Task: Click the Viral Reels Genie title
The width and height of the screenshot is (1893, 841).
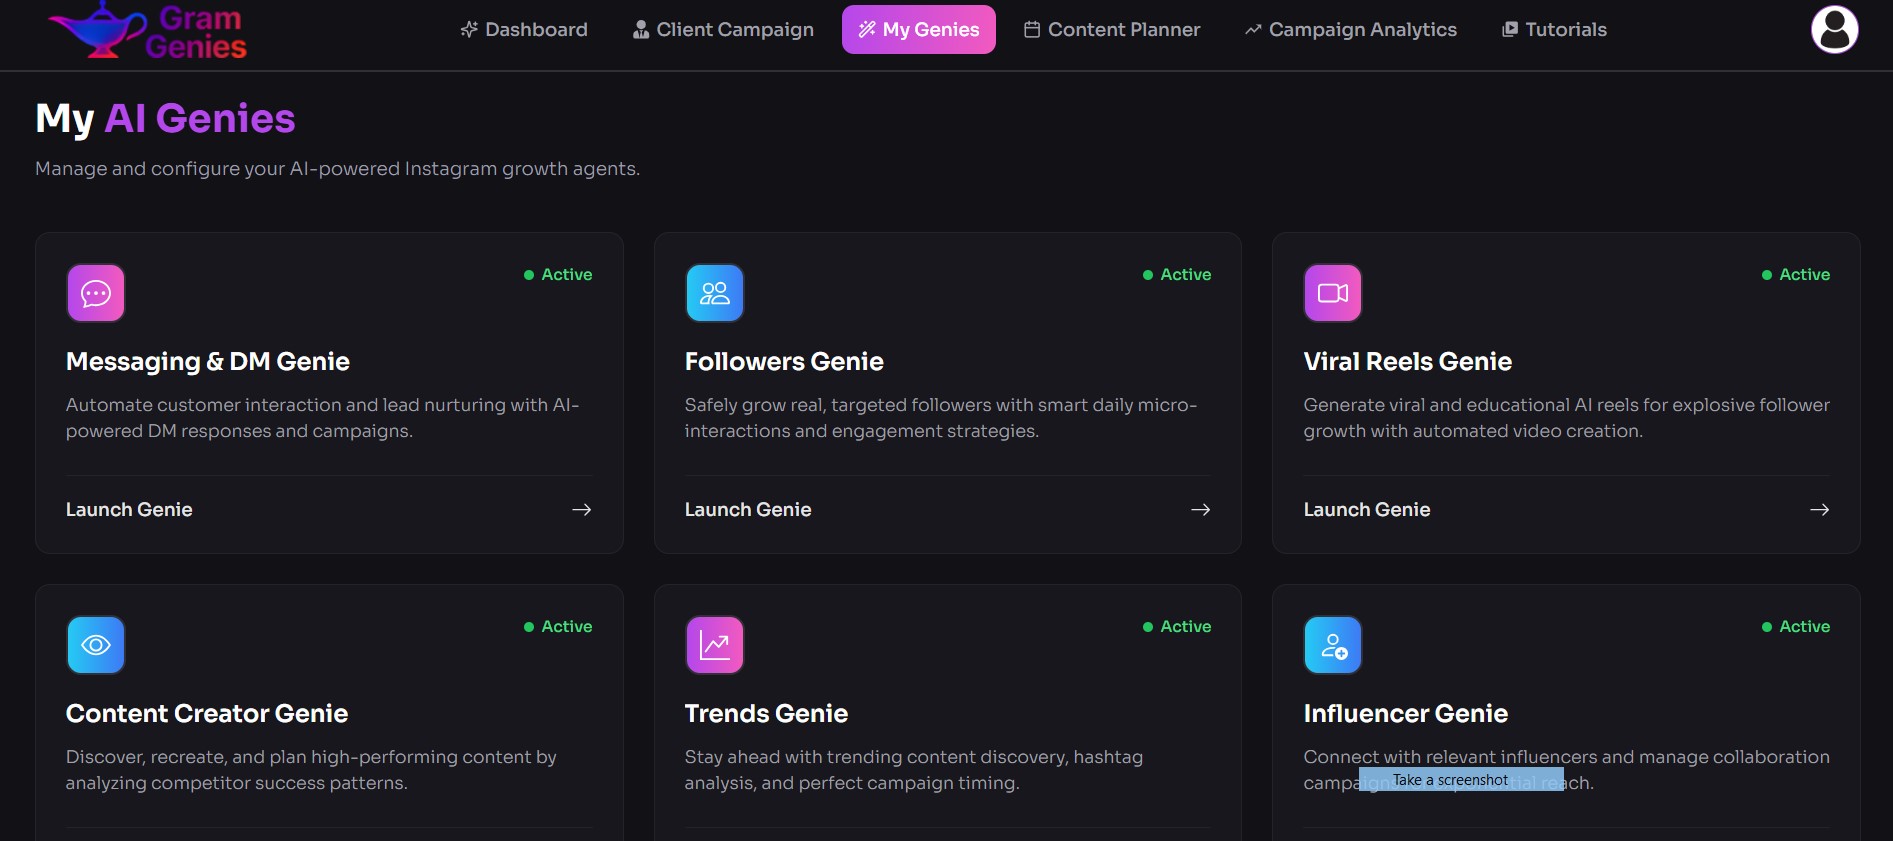Action: point(1408,362)
